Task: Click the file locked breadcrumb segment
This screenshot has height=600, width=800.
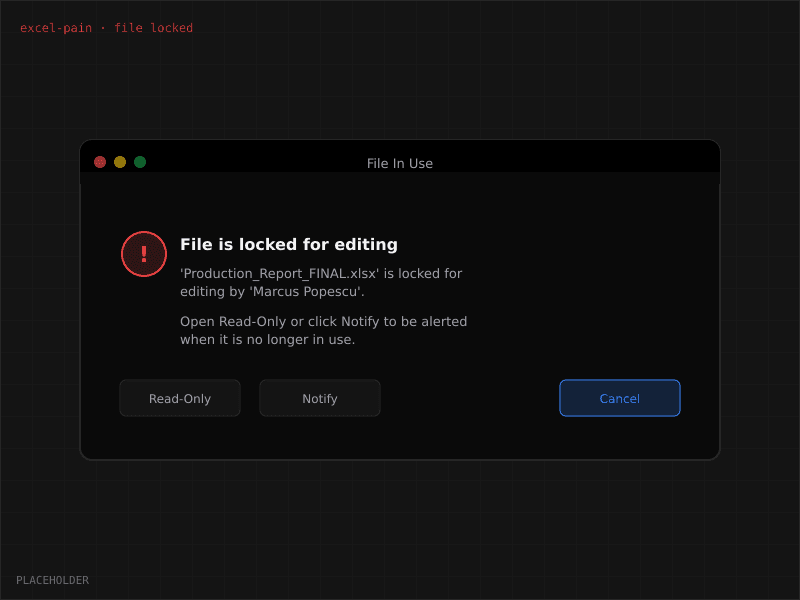Action: click(x=153, y=27)
